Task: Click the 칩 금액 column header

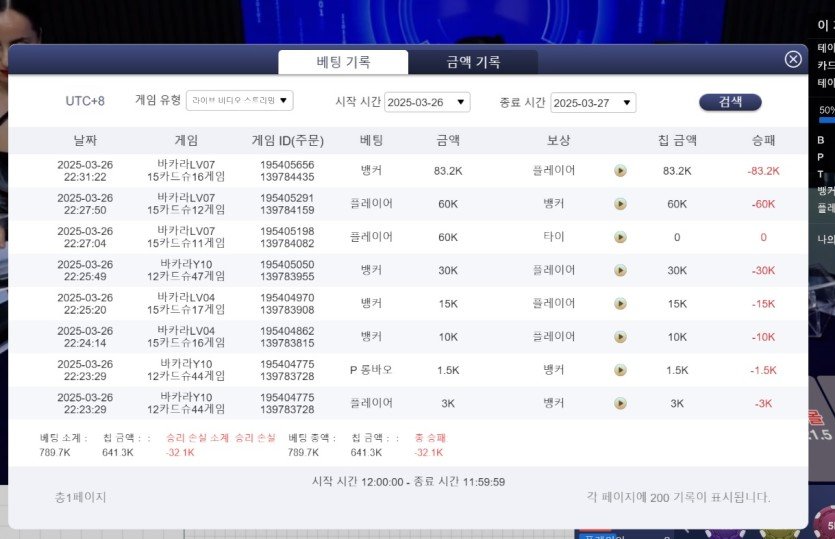Action: pyautogui.click(x=677, y=140)
